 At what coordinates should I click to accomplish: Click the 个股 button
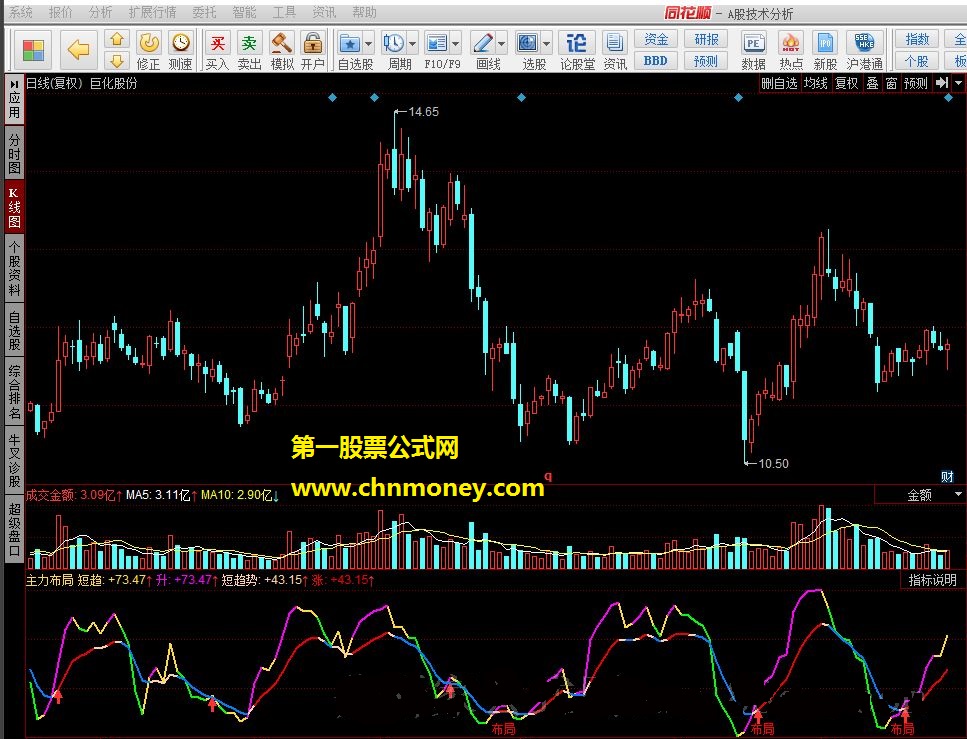(x=917, y=60)
